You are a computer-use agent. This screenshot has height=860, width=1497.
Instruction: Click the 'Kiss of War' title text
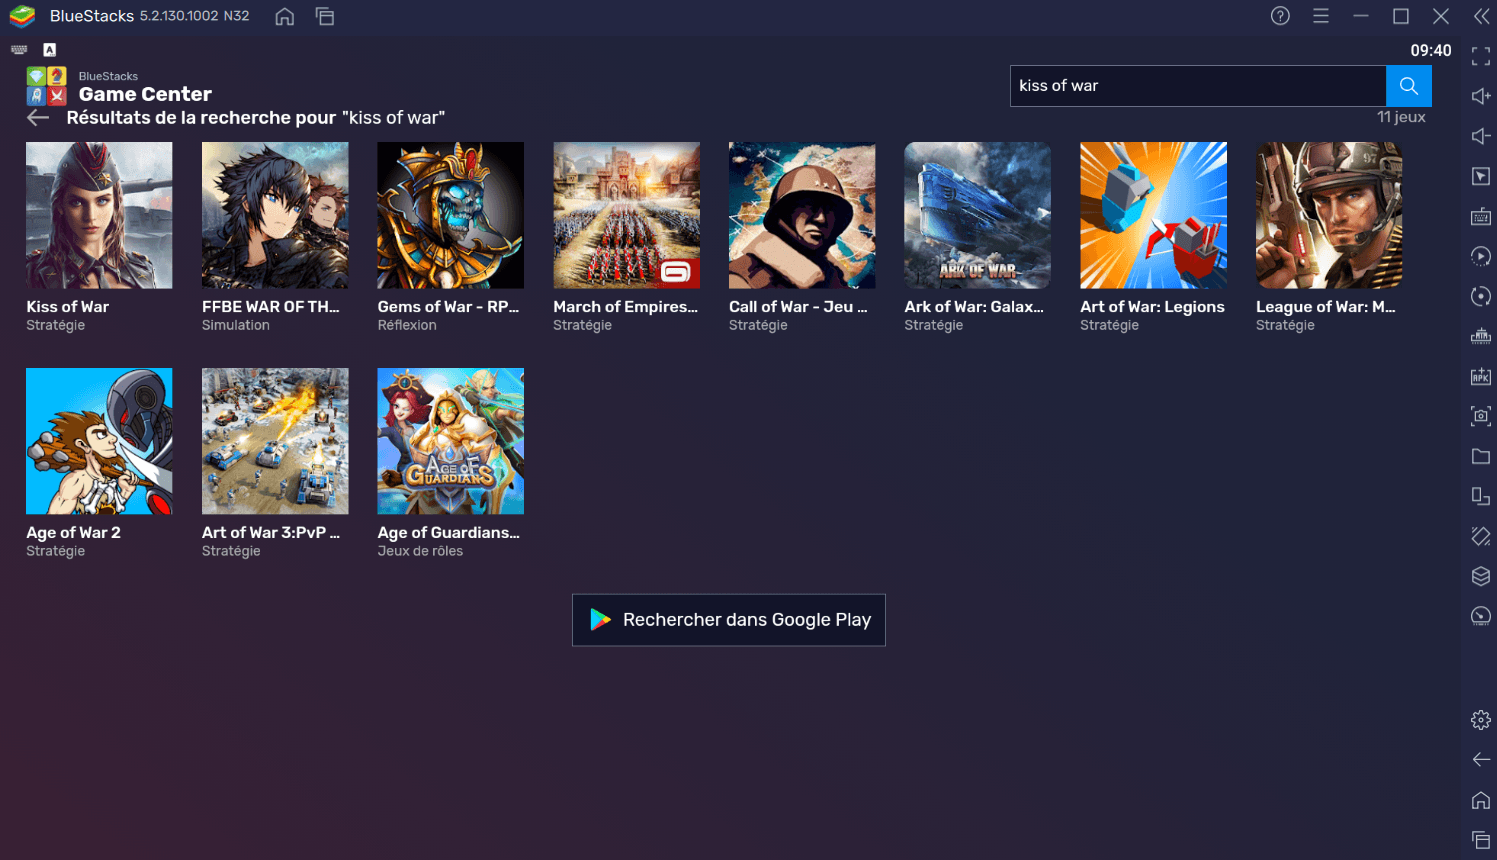(68, 307)
